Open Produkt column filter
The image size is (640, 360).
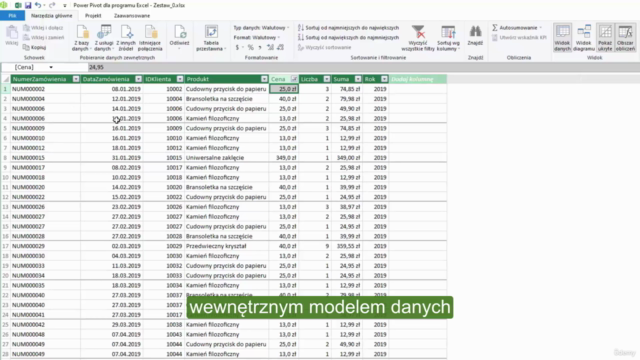coord(264,79)
